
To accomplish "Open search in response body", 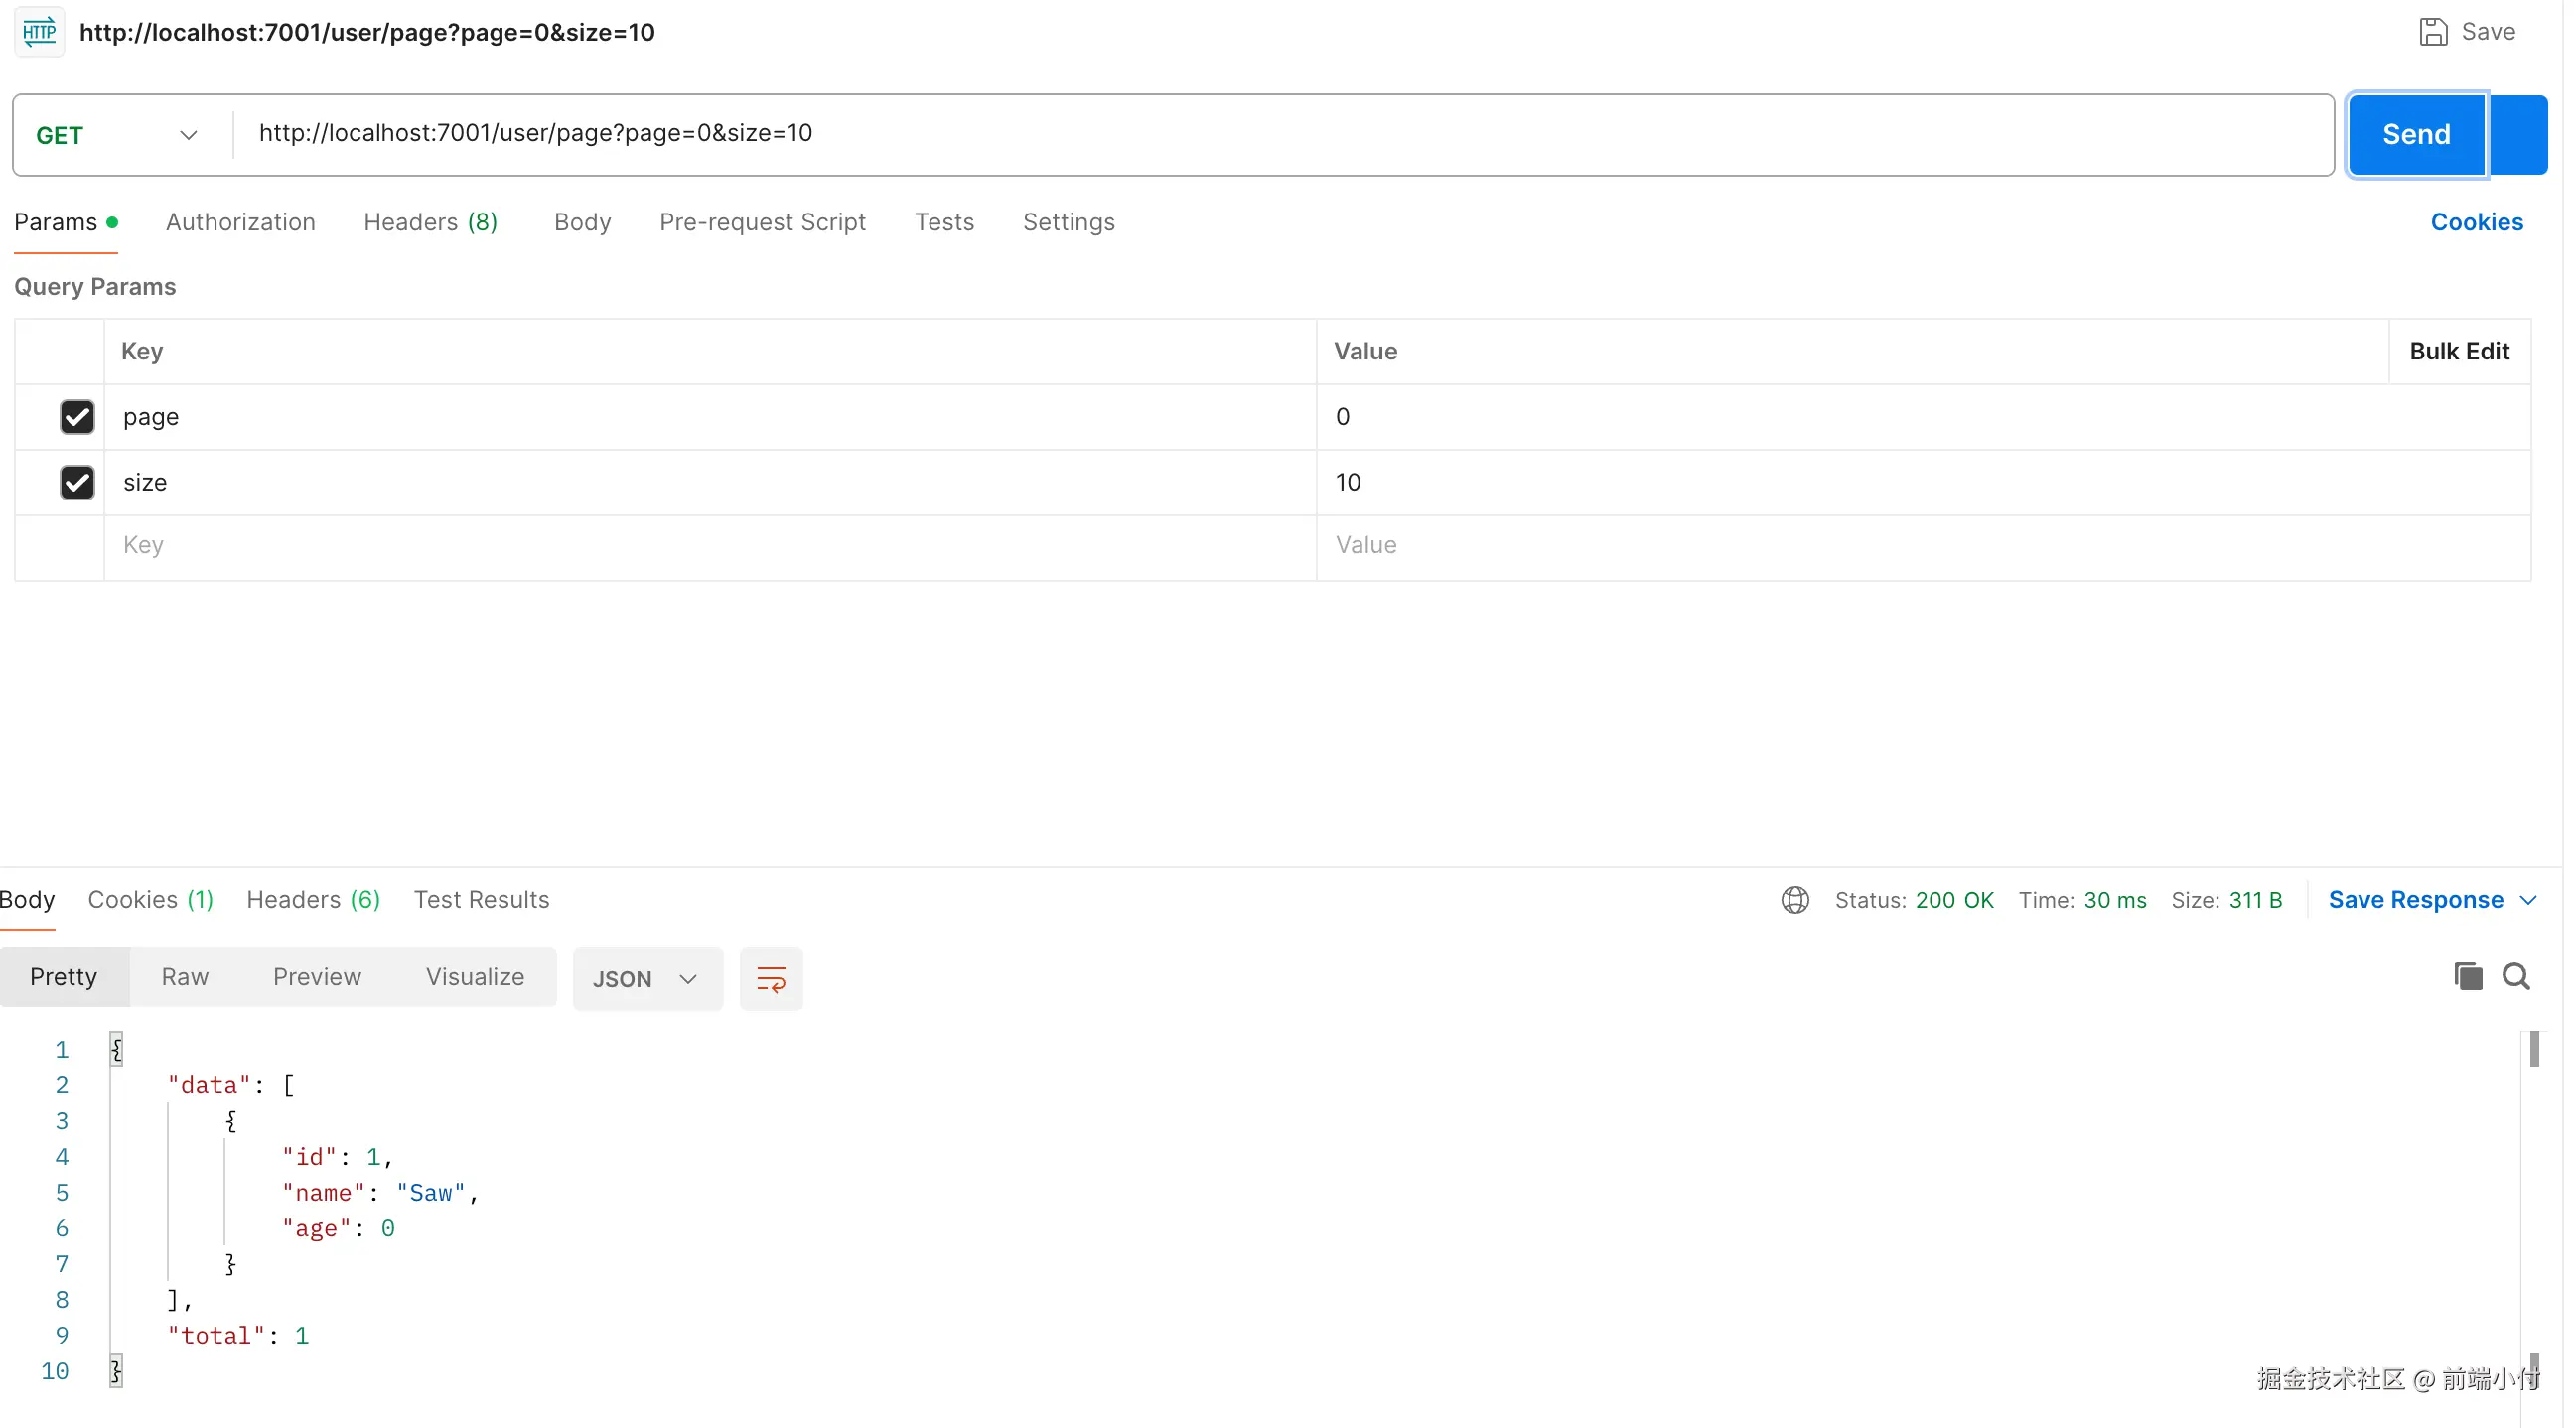I will (2515, 976).
